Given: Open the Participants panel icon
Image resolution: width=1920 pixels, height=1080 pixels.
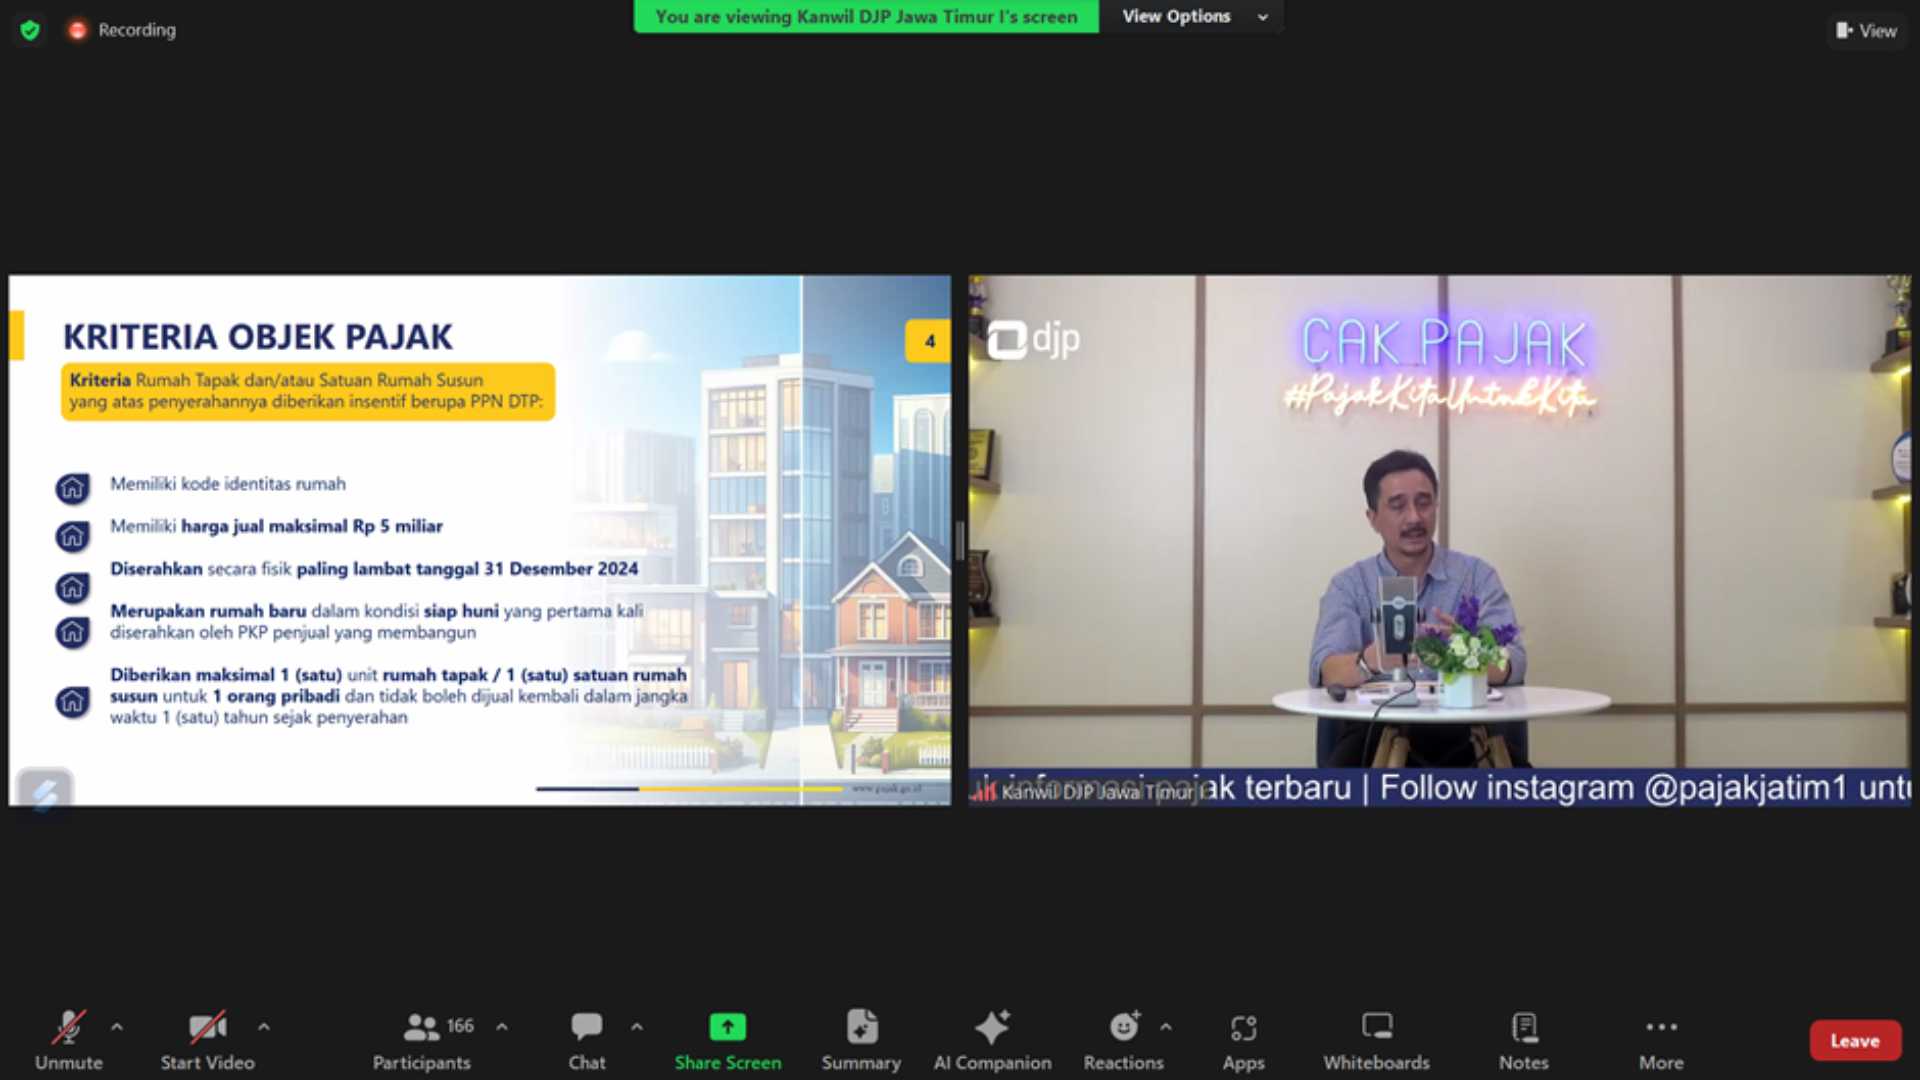Looking at the screenshot, I should pos(421,1027).
